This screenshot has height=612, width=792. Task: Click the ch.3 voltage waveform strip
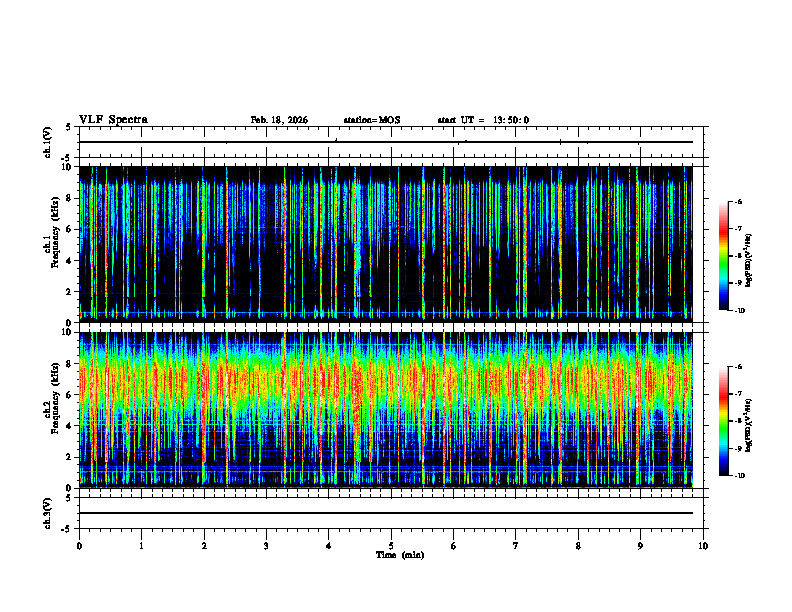pos(391,513)
